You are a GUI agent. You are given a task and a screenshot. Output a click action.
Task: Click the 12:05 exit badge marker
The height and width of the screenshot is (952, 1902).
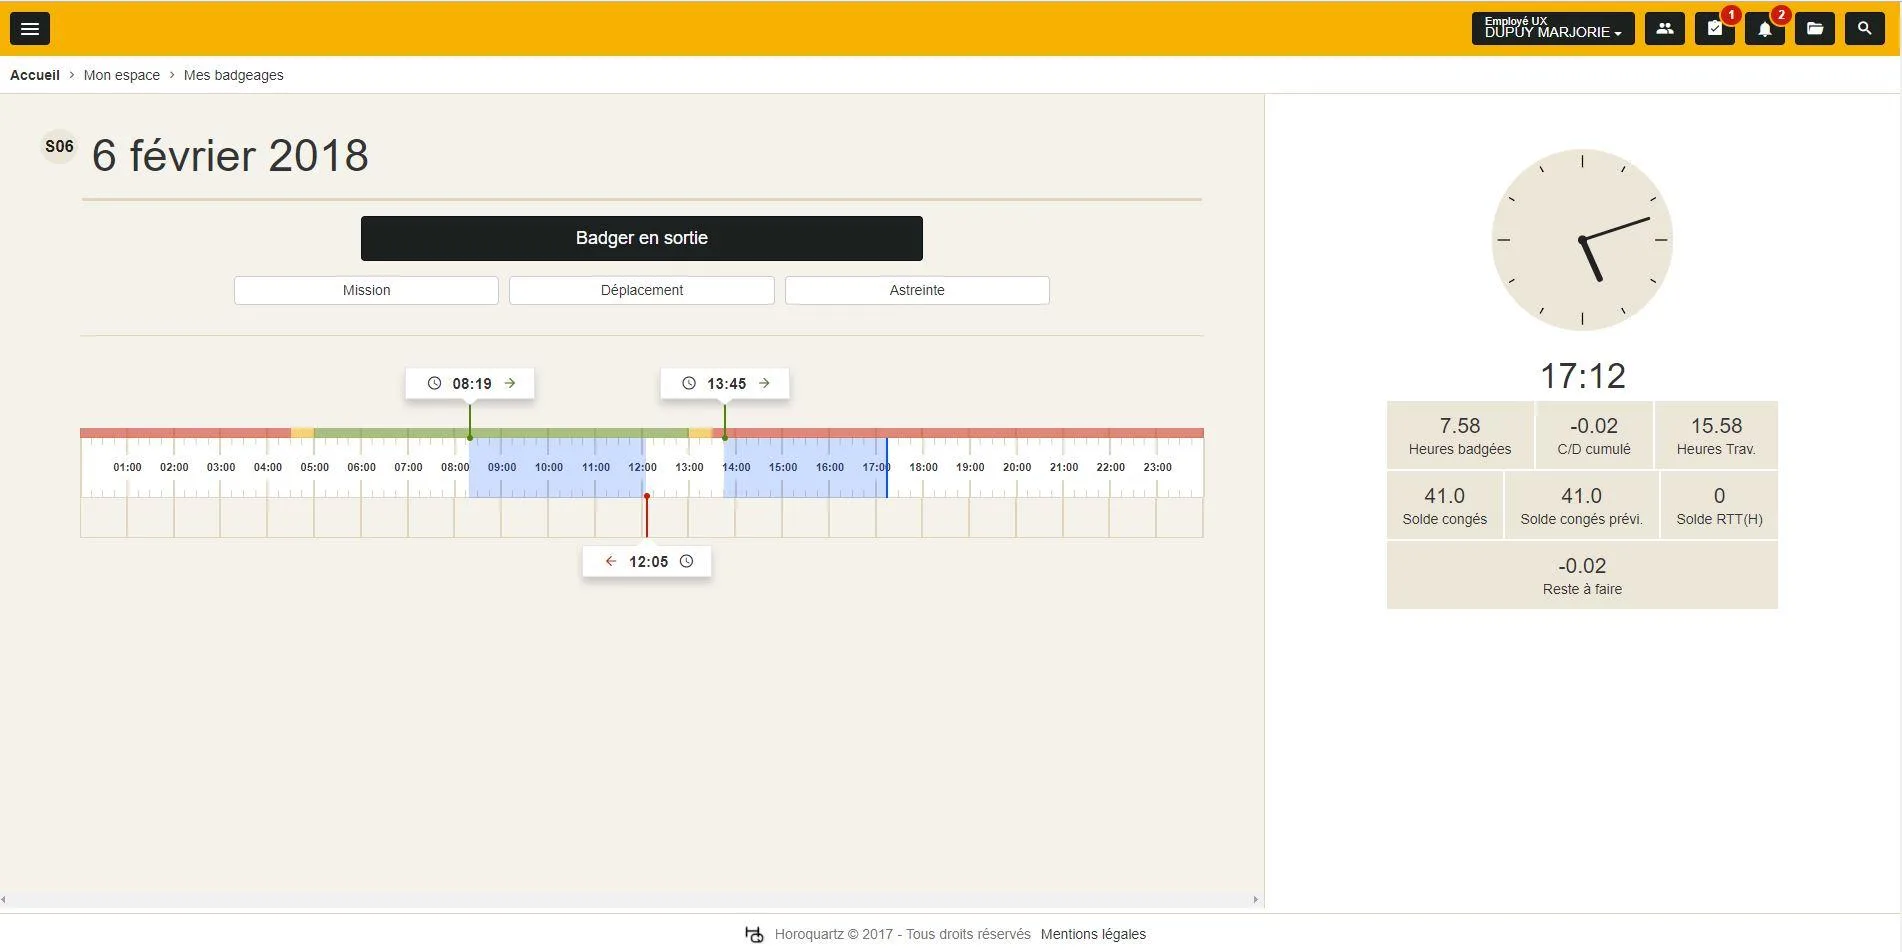coord(647,562)
